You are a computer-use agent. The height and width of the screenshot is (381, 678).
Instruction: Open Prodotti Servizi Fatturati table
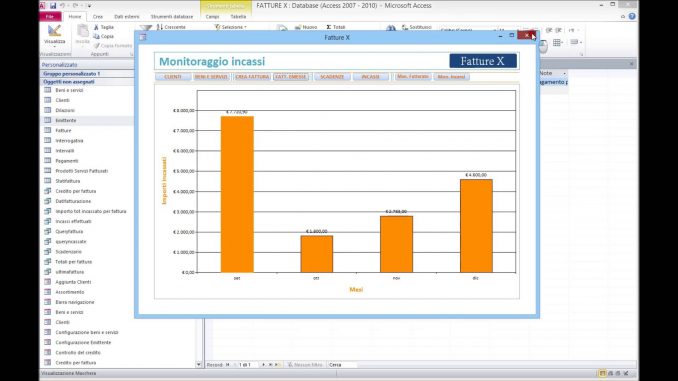click(81, 171)
